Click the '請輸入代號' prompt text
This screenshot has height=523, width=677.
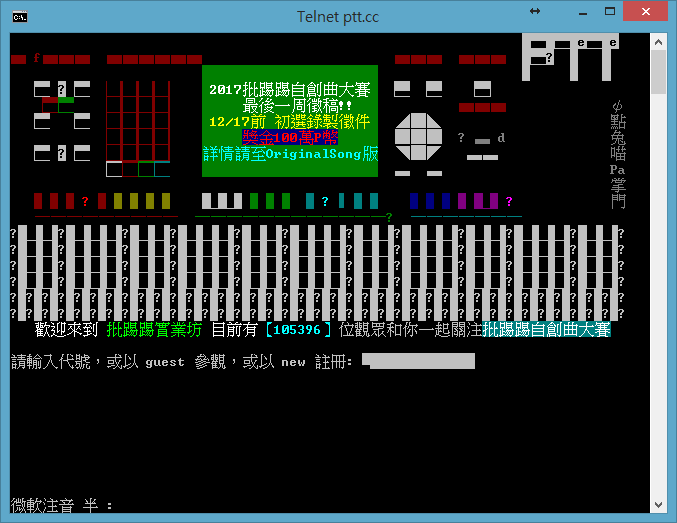pos(51,361)
